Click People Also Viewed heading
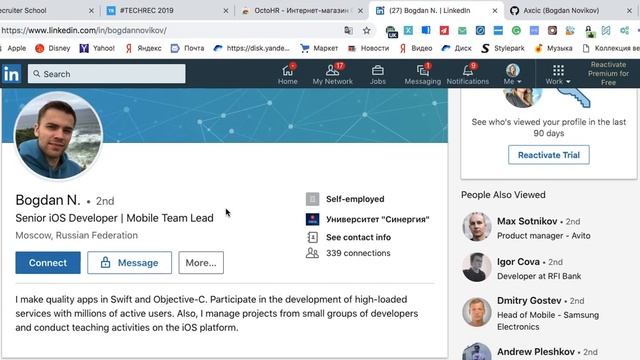Image resolution: width=640 pixels, height=360 pixels. pyautogui.click(x=503, y=195)
